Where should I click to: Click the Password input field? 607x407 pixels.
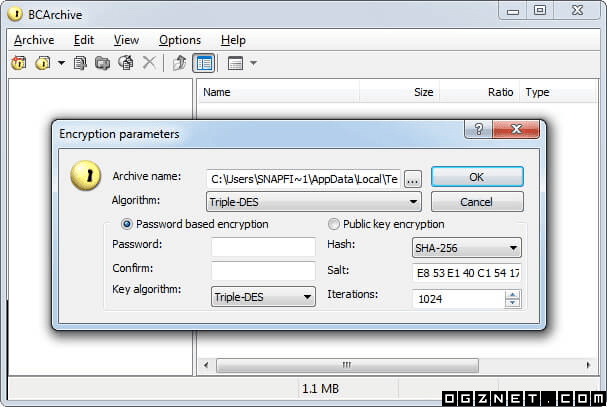263,246
